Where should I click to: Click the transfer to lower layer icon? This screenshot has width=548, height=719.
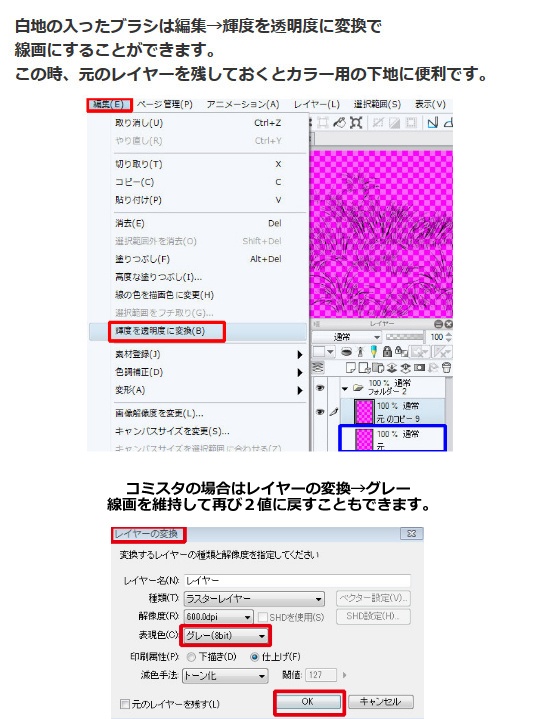pyautogui.click(x=392, y=368)
